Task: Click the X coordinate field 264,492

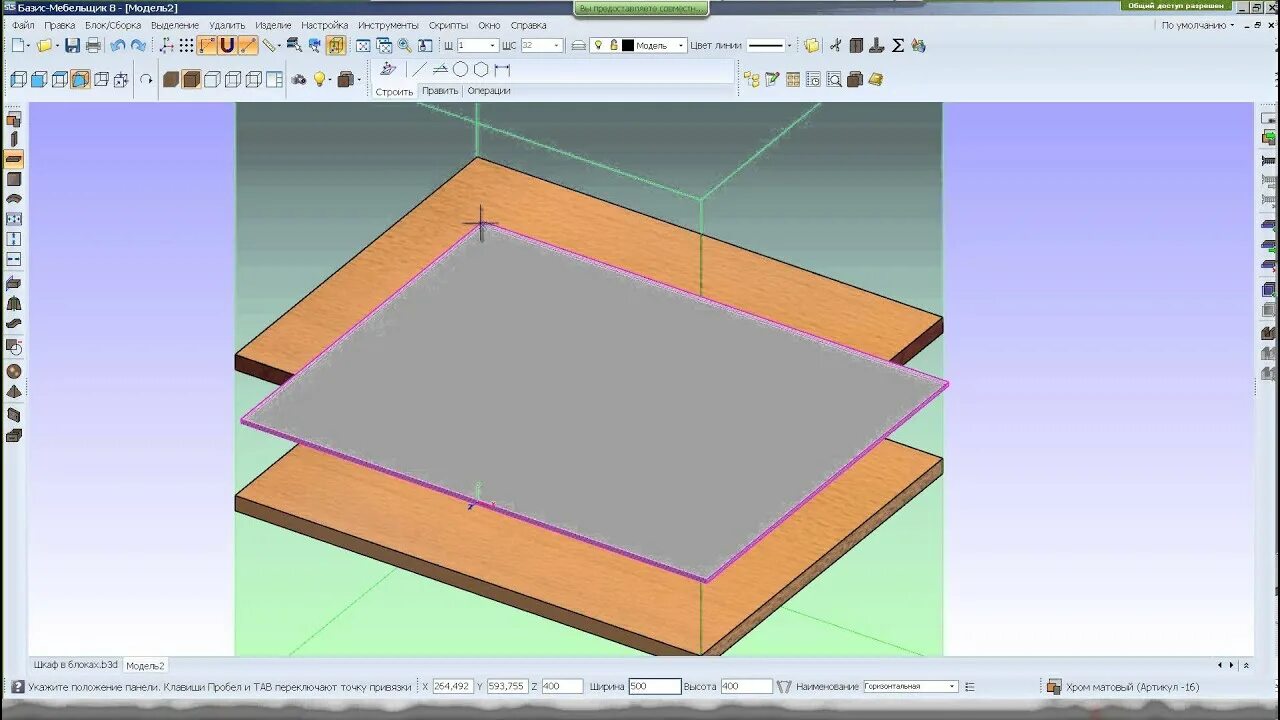Action: tap(452, 687)
